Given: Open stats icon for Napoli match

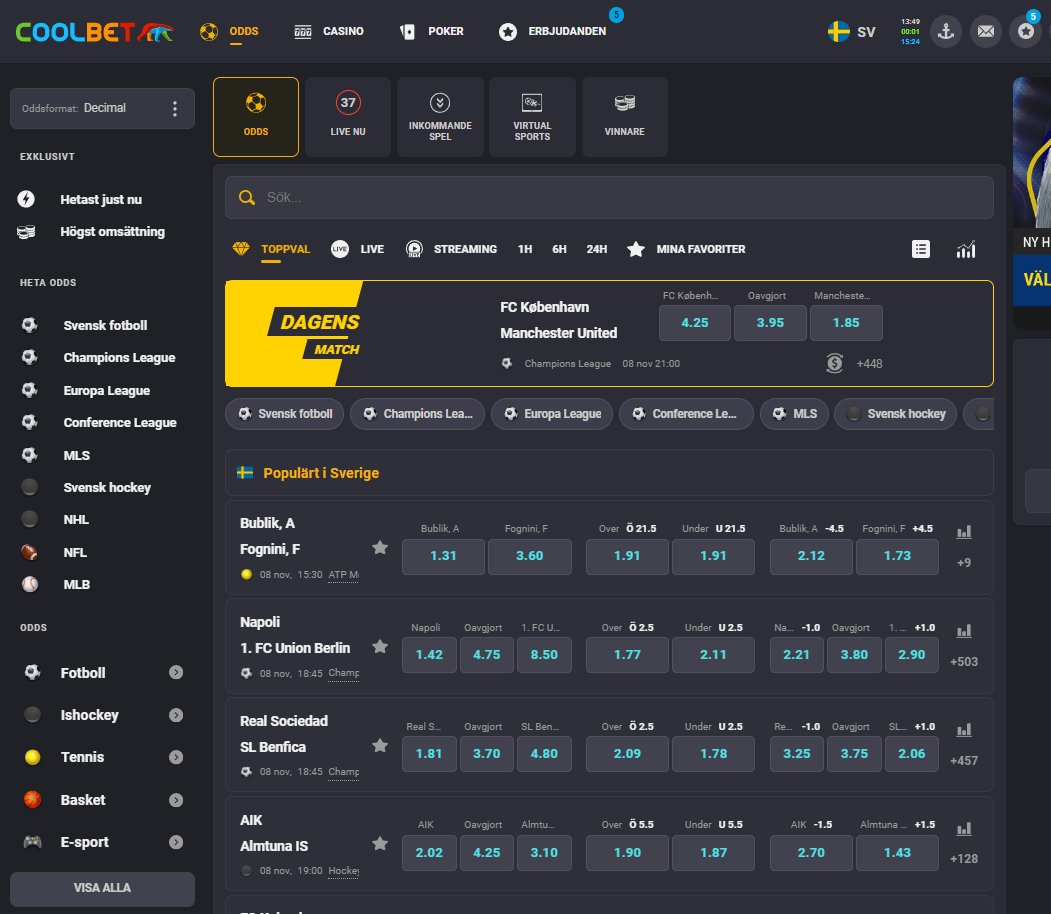Looking at the screenshot, I should (964, 631).
